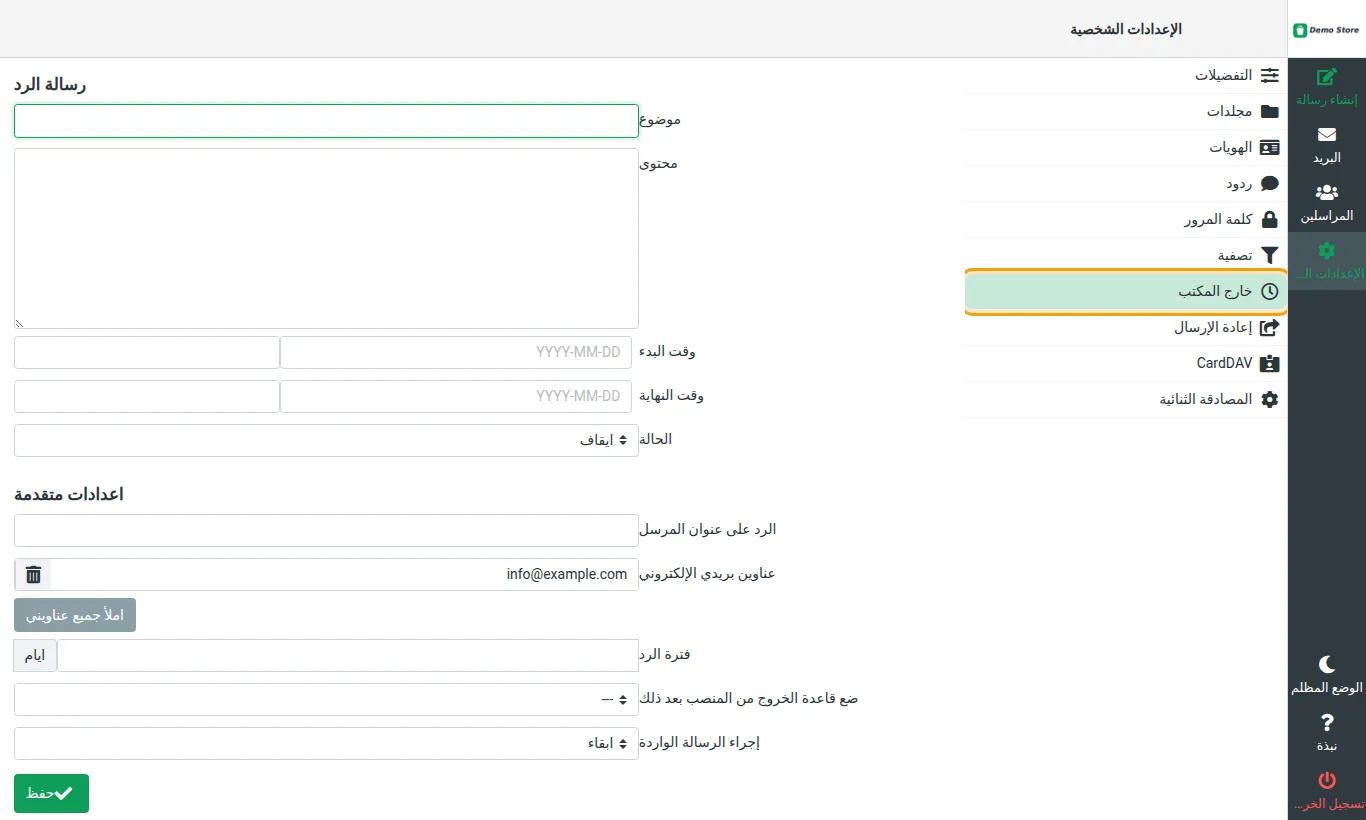Select the إعادة الإرسال settings section
This screenshot has width=1366, height=820.
[1125, 328]
